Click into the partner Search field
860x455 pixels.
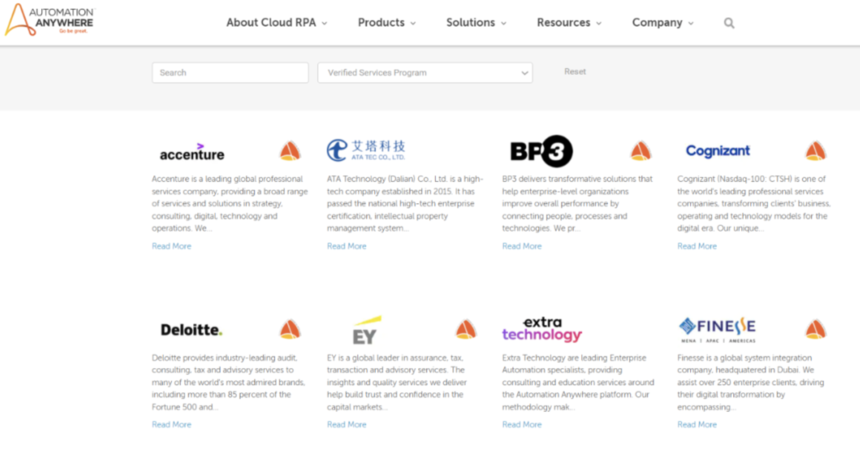tap(230, 73)
